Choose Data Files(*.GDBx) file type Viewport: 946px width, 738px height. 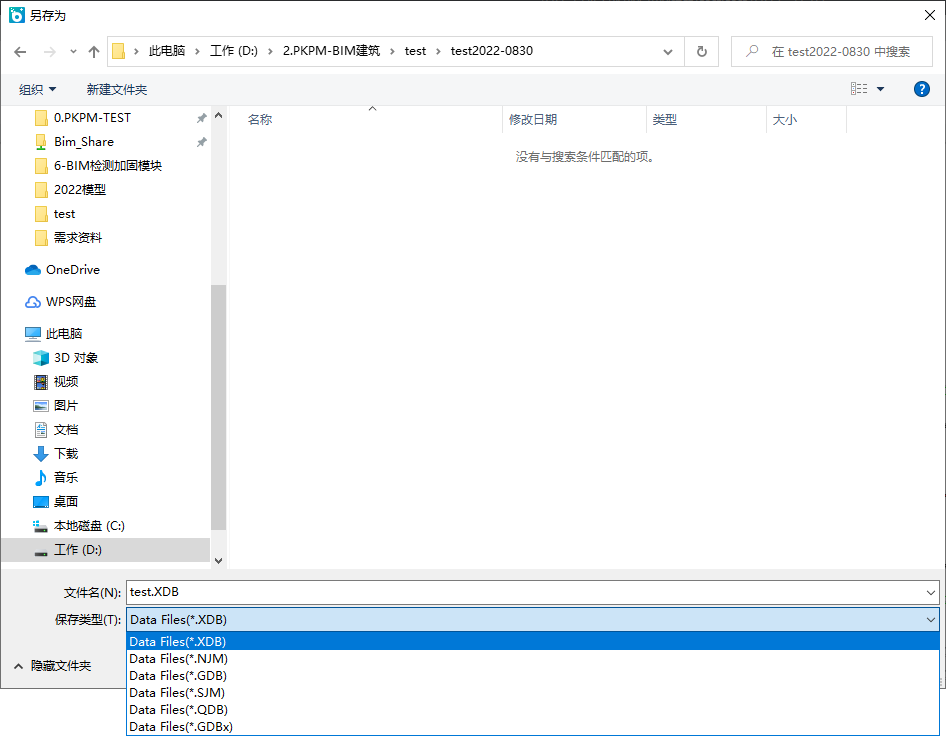pos(181,727)
